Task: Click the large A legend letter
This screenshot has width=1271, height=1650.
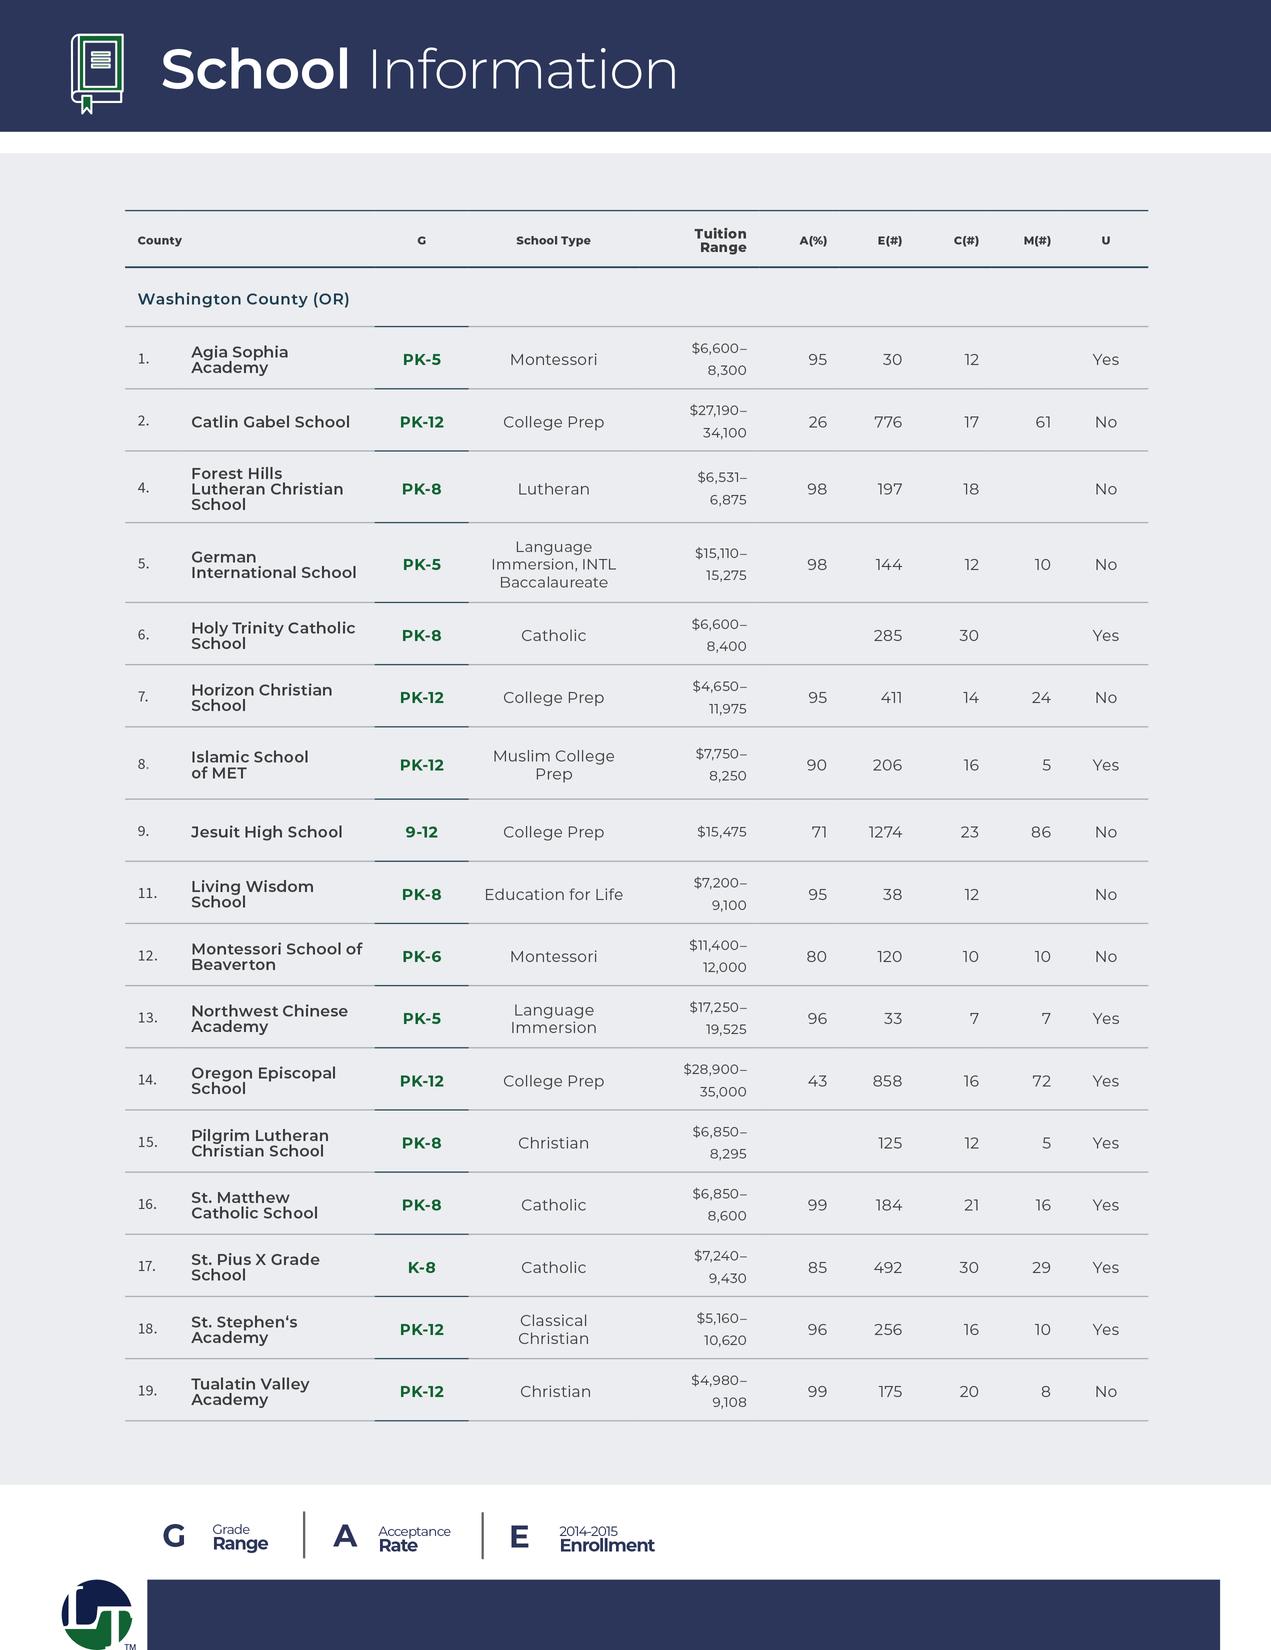Action: (345, 1536)
